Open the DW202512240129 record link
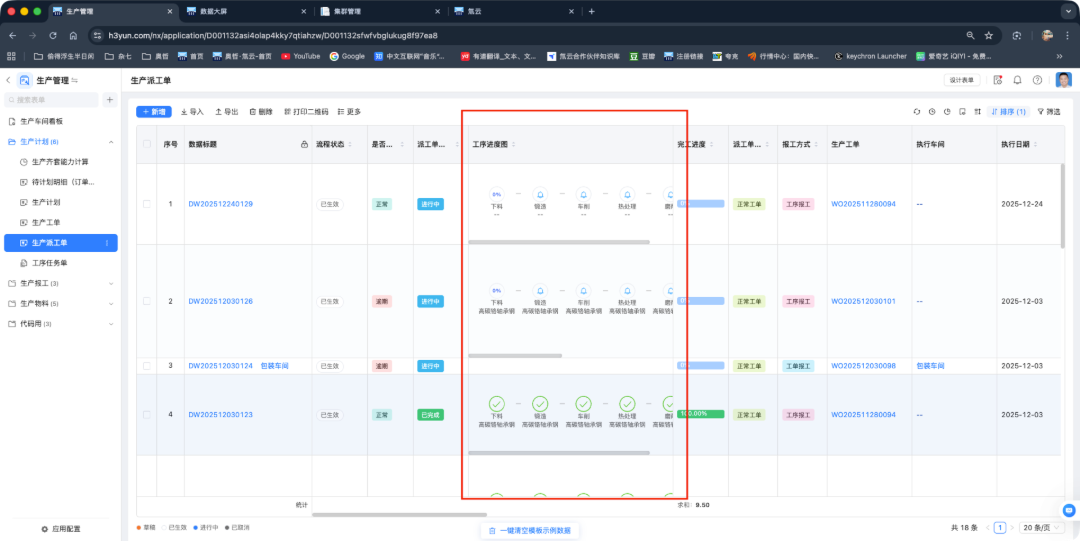This screenshot has height=541, width=1080. [220, 204]
